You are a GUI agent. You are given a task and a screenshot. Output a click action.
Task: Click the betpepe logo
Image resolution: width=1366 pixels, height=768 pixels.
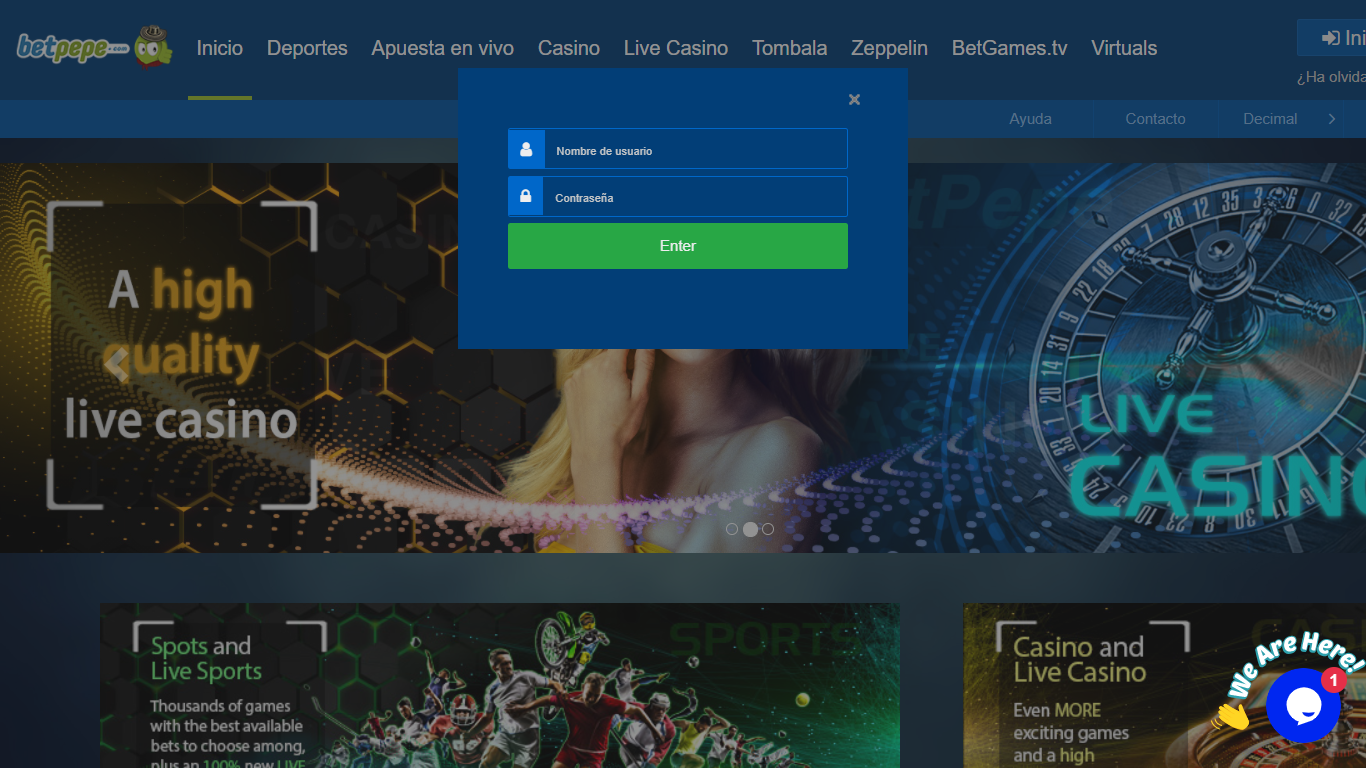[94, 47]
